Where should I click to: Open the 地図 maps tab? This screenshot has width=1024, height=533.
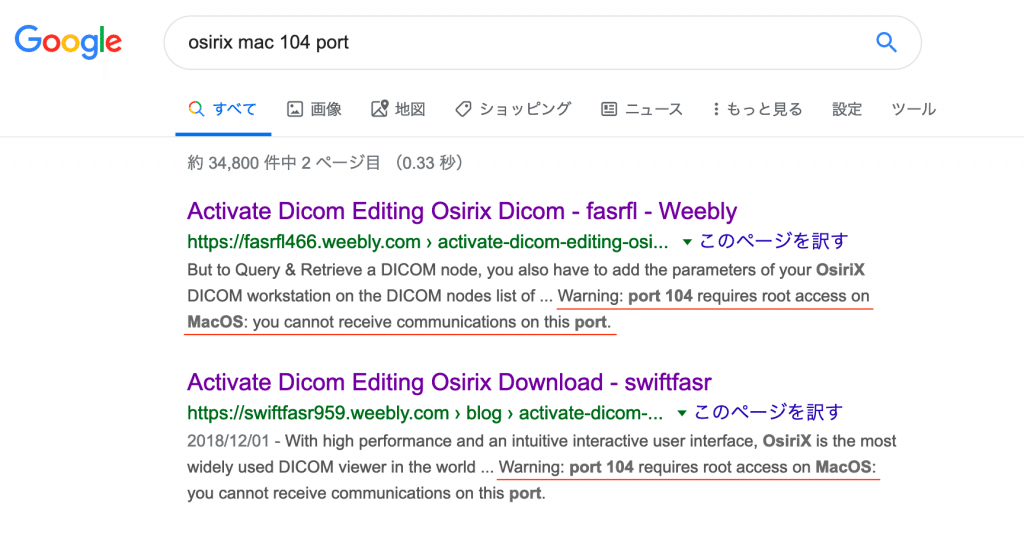398,109
